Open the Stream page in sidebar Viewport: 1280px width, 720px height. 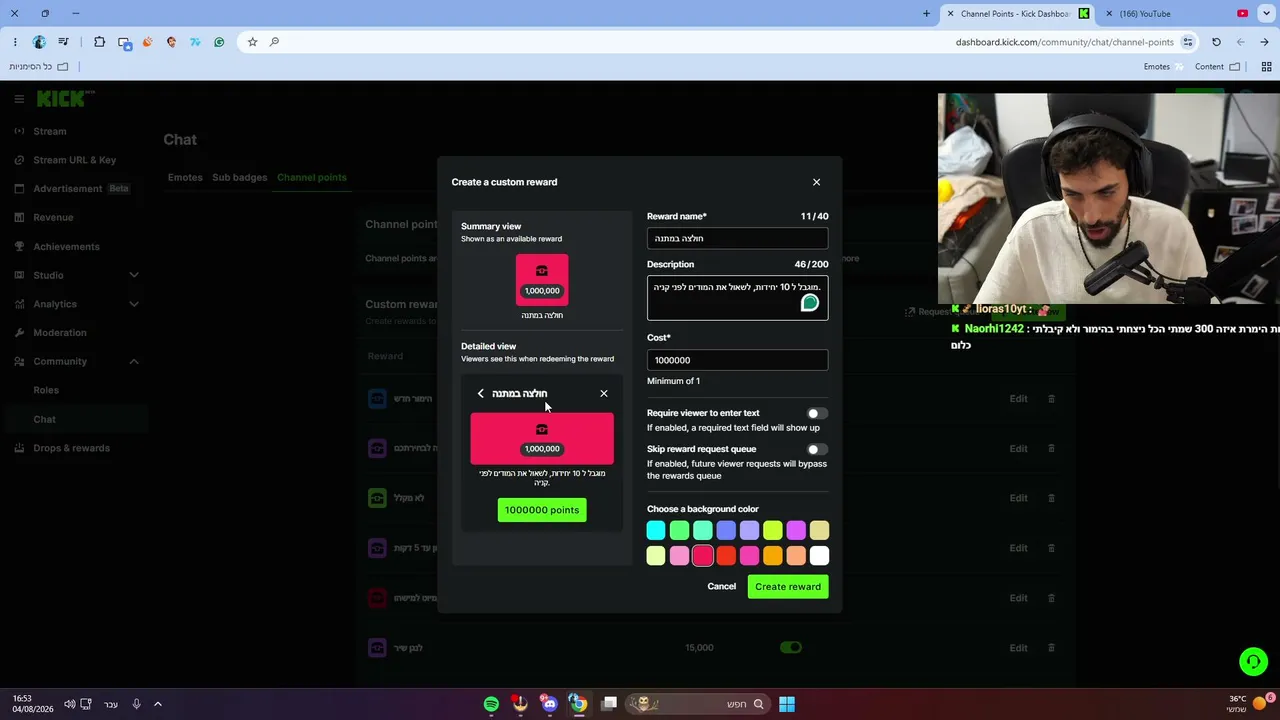coord(49,131)
